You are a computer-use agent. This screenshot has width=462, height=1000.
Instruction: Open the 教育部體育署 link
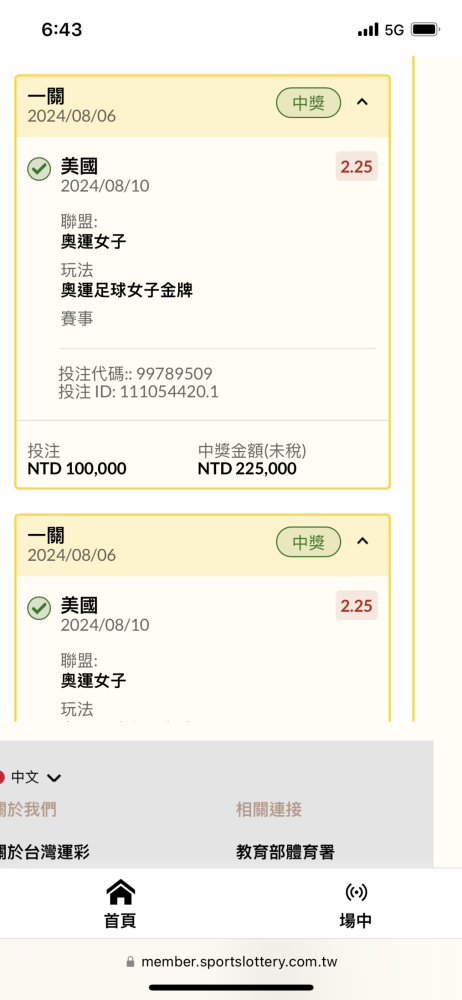pos(285,851)
